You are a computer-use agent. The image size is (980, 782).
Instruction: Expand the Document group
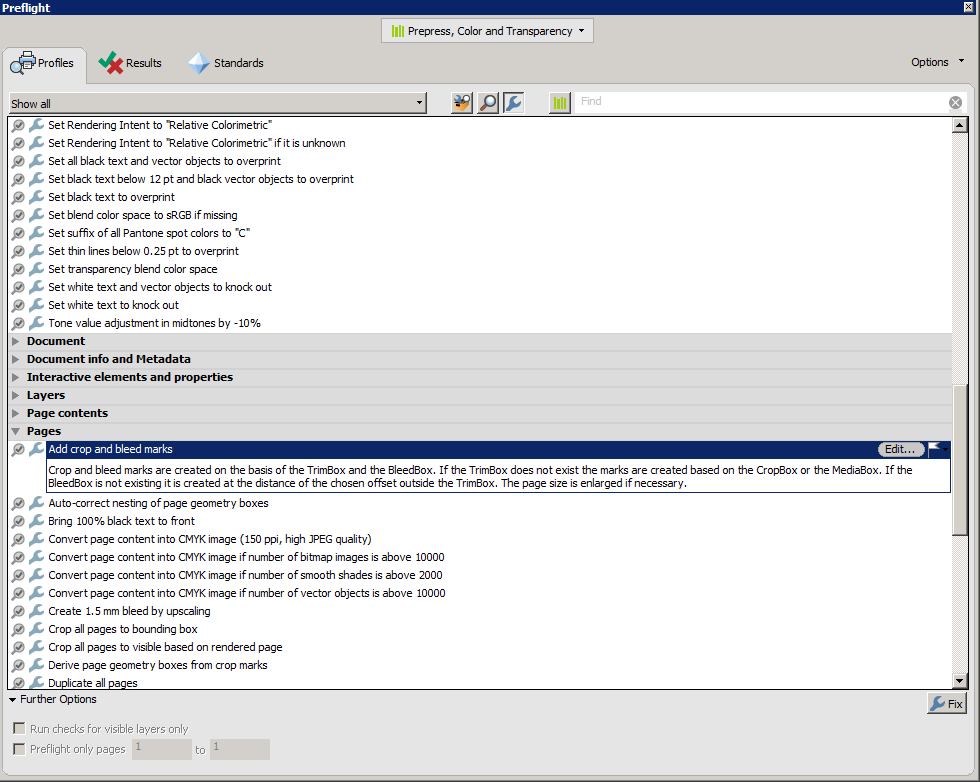tap(16, 341)
